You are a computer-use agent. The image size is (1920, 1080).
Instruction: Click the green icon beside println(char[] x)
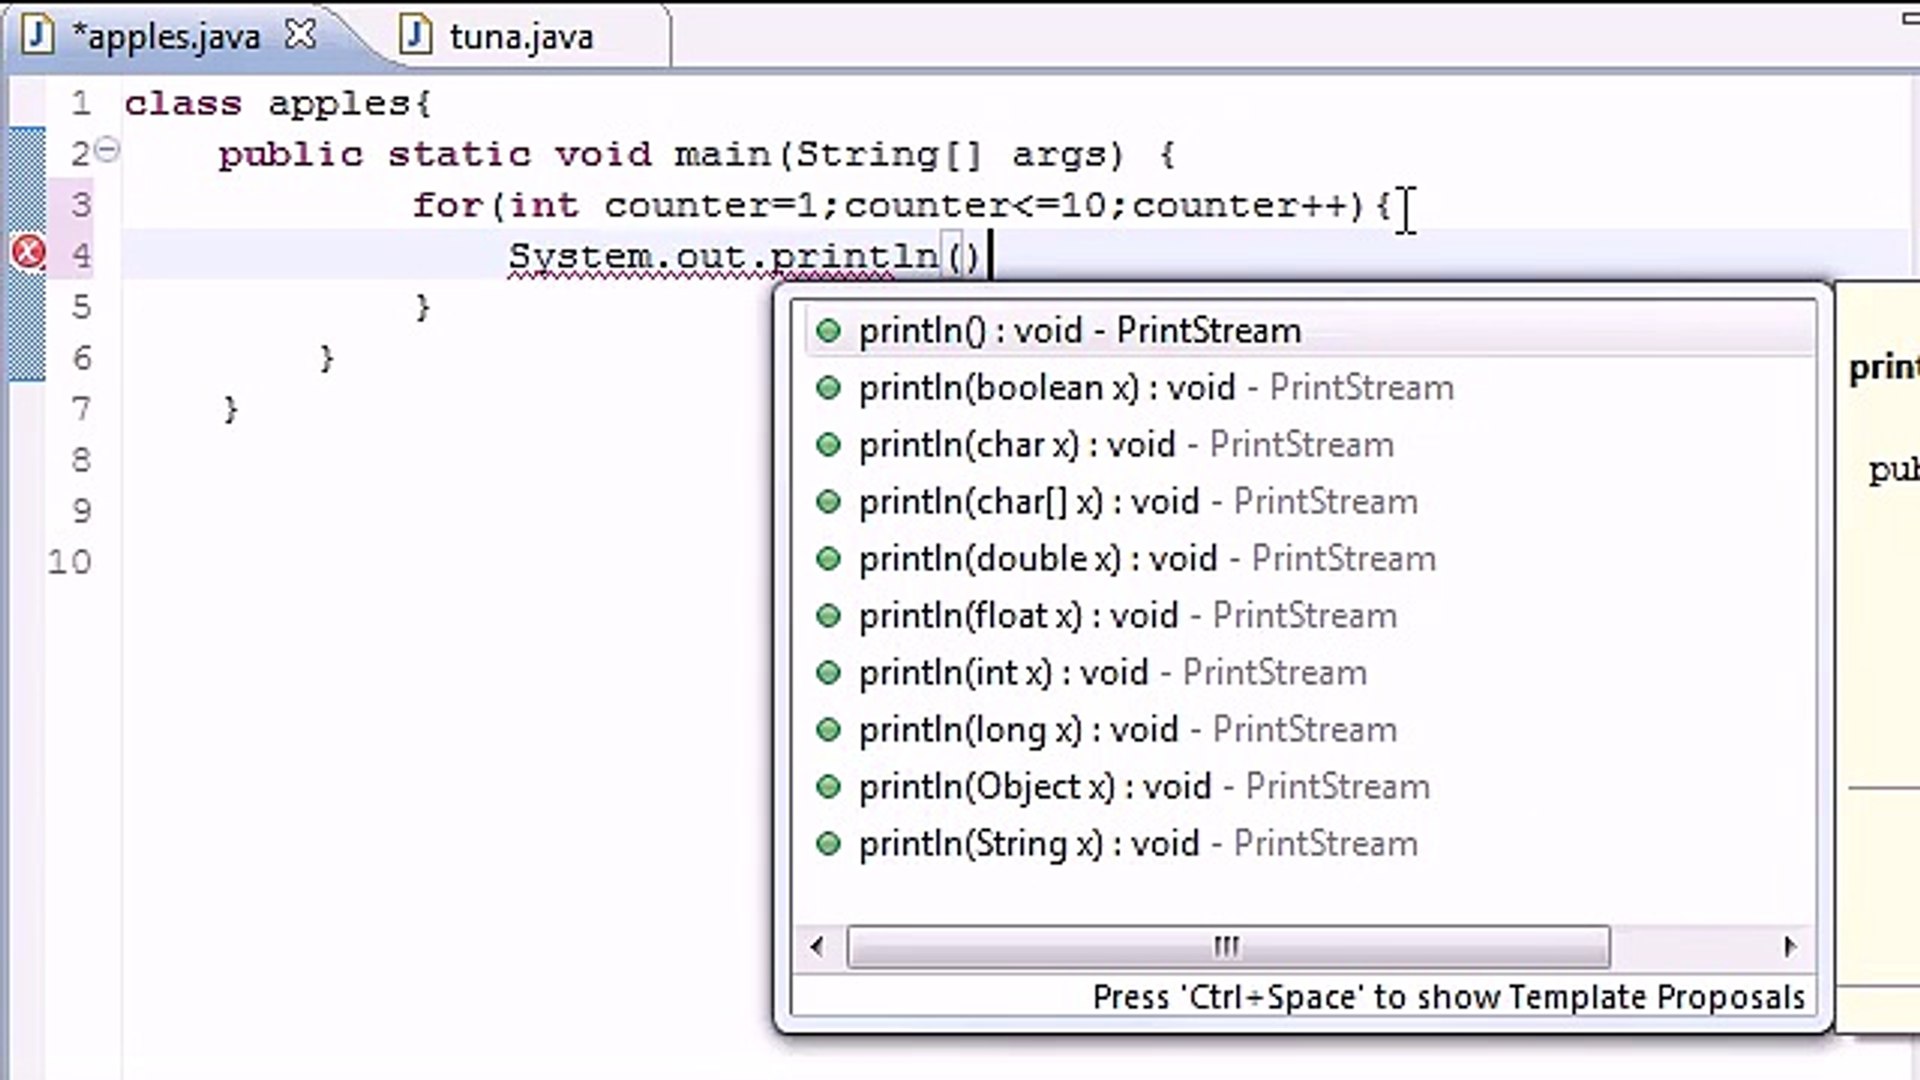click(829, 501)
